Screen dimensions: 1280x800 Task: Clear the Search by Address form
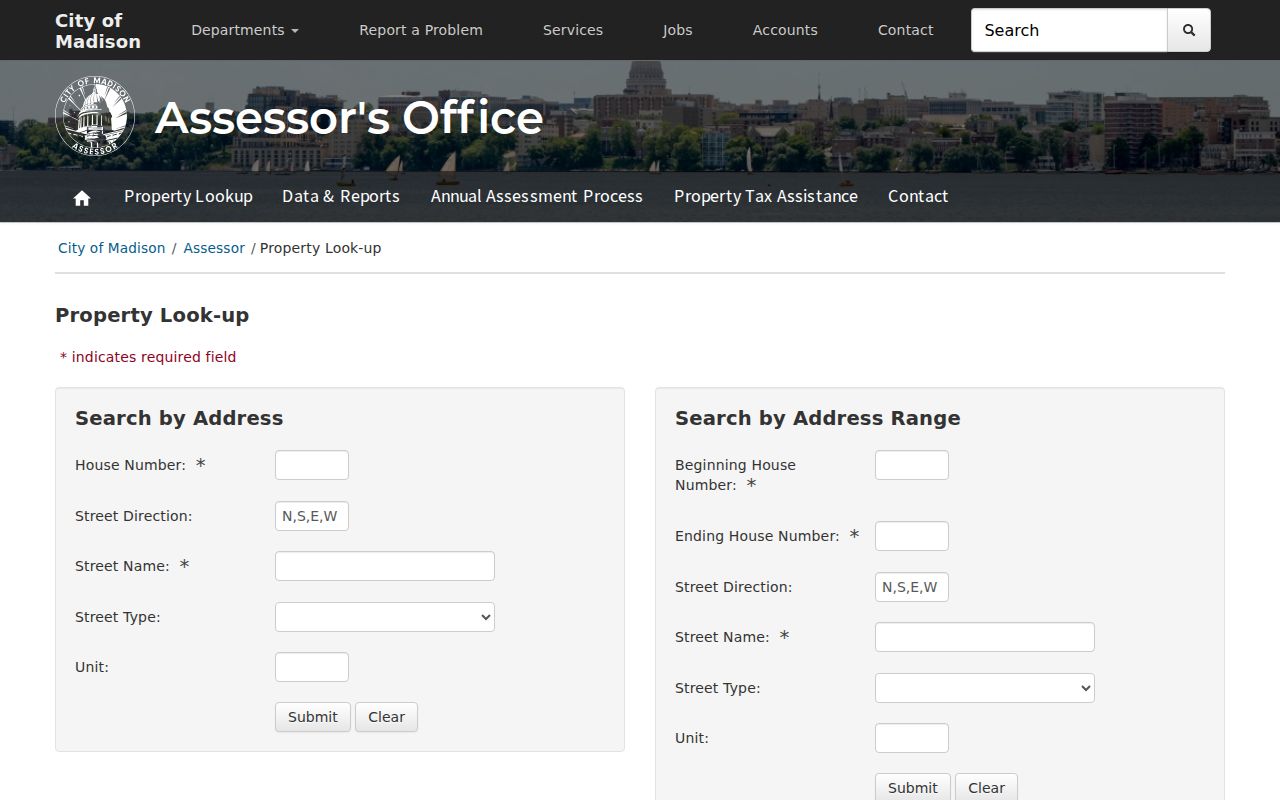coord(386,717)
